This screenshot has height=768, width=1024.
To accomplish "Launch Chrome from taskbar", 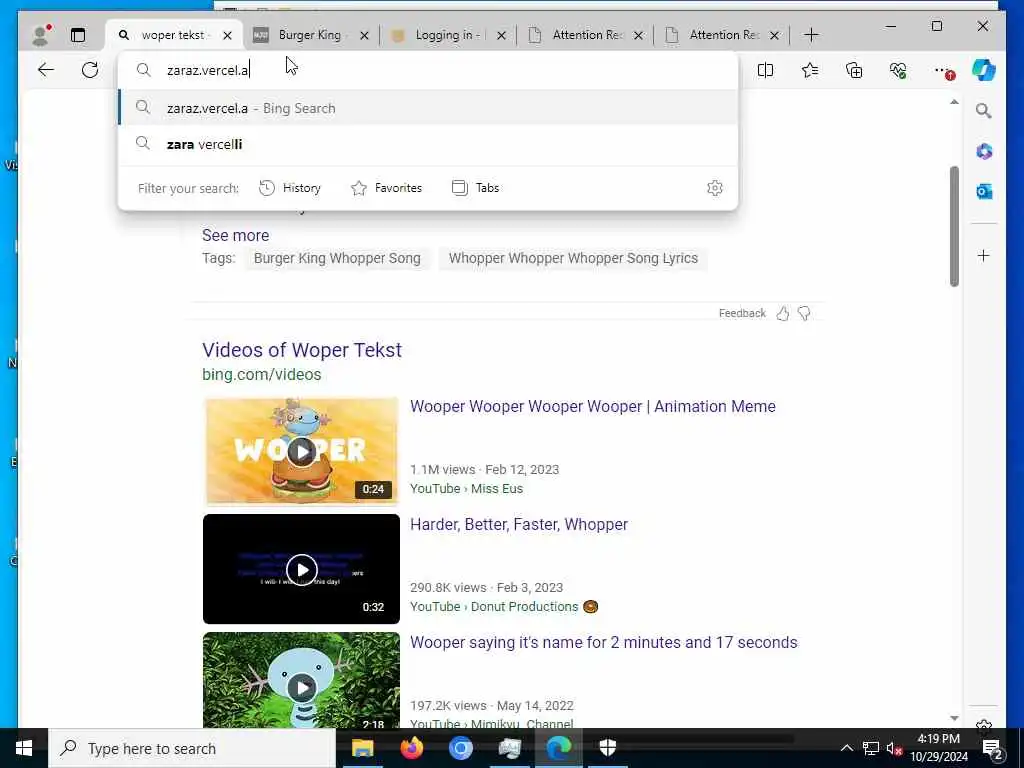I will 460,748.
